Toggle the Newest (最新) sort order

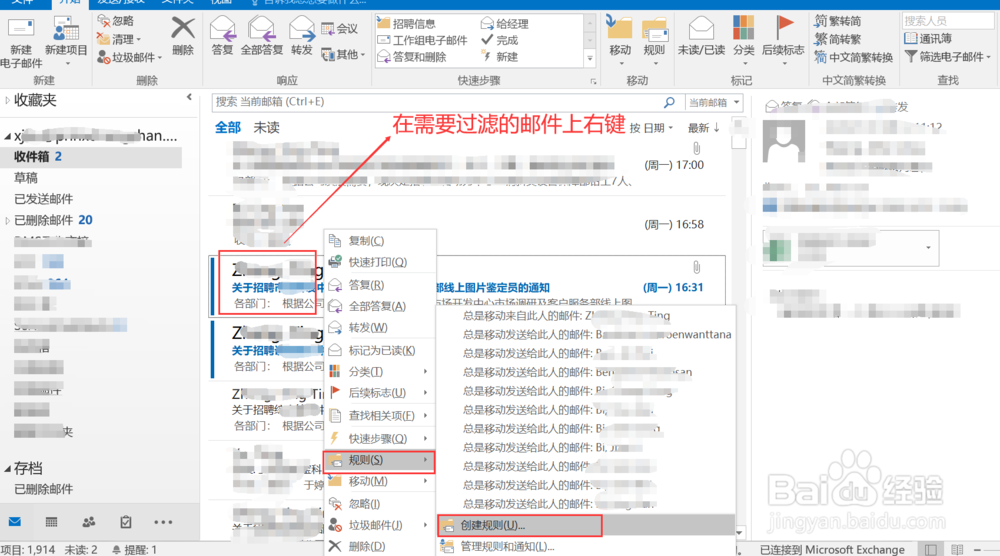[703, 128]
